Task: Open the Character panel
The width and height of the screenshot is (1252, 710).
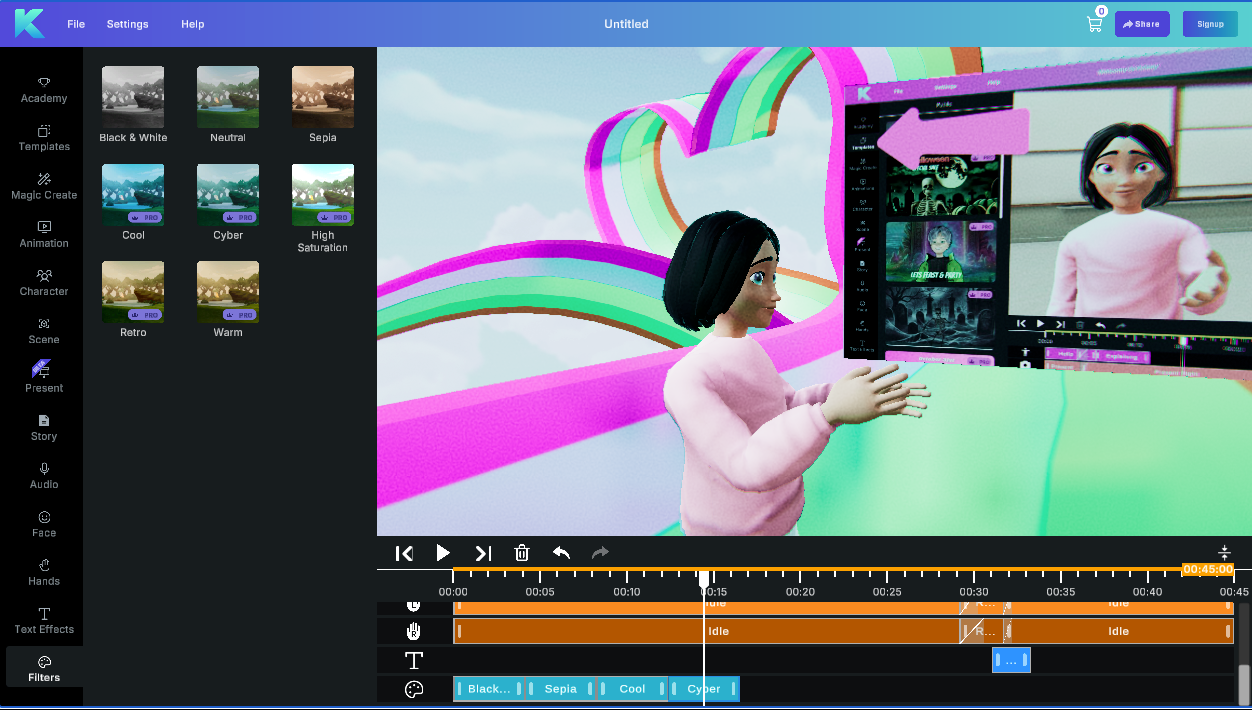Action: [x=43, y=283]
